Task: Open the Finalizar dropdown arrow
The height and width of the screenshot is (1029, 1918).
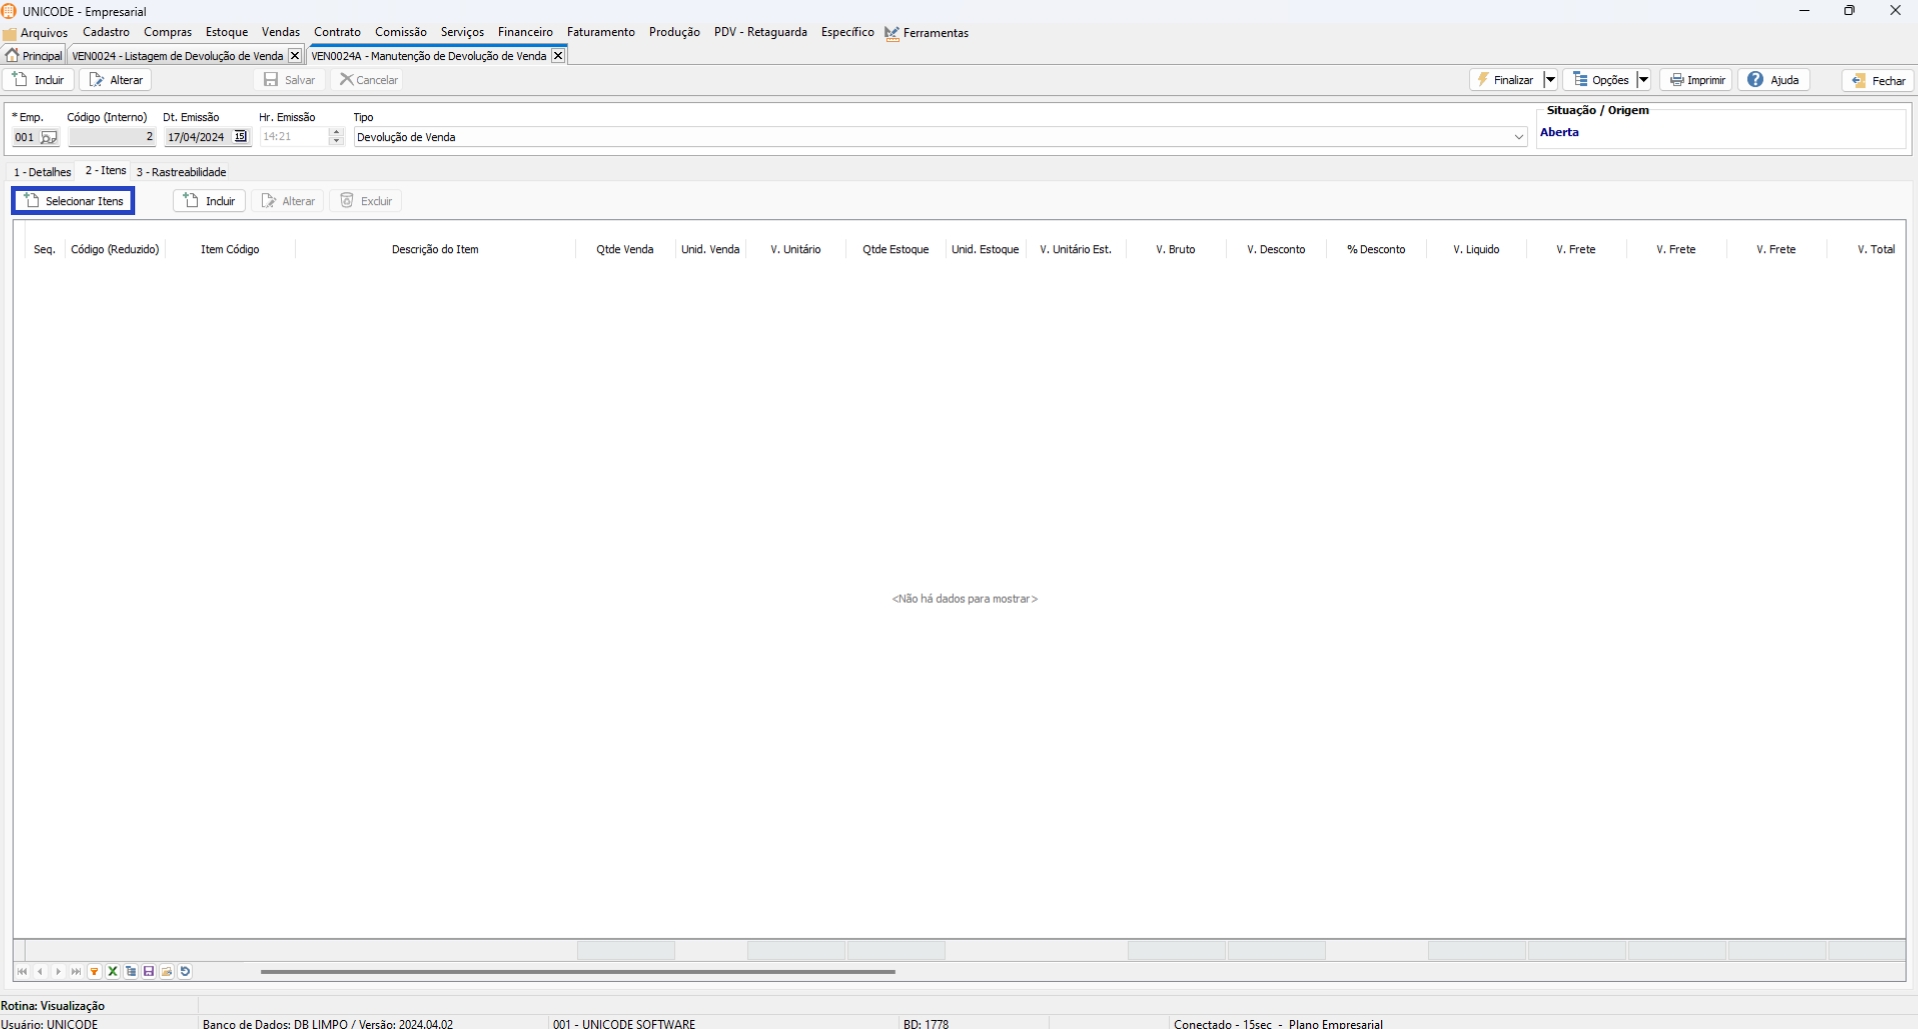Action: (1550, 80)
